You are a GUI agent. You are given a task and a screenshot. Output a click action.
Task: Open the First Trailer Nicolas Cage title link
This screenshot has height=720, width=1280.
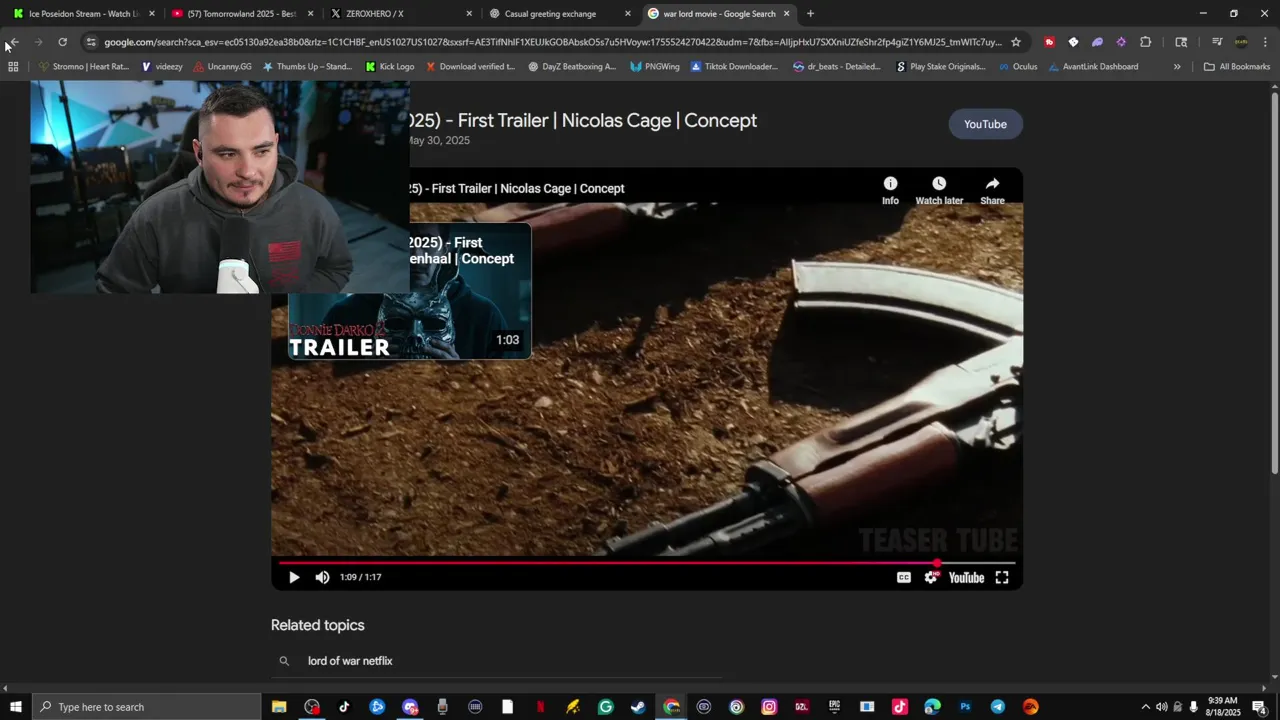coord(581,120)
